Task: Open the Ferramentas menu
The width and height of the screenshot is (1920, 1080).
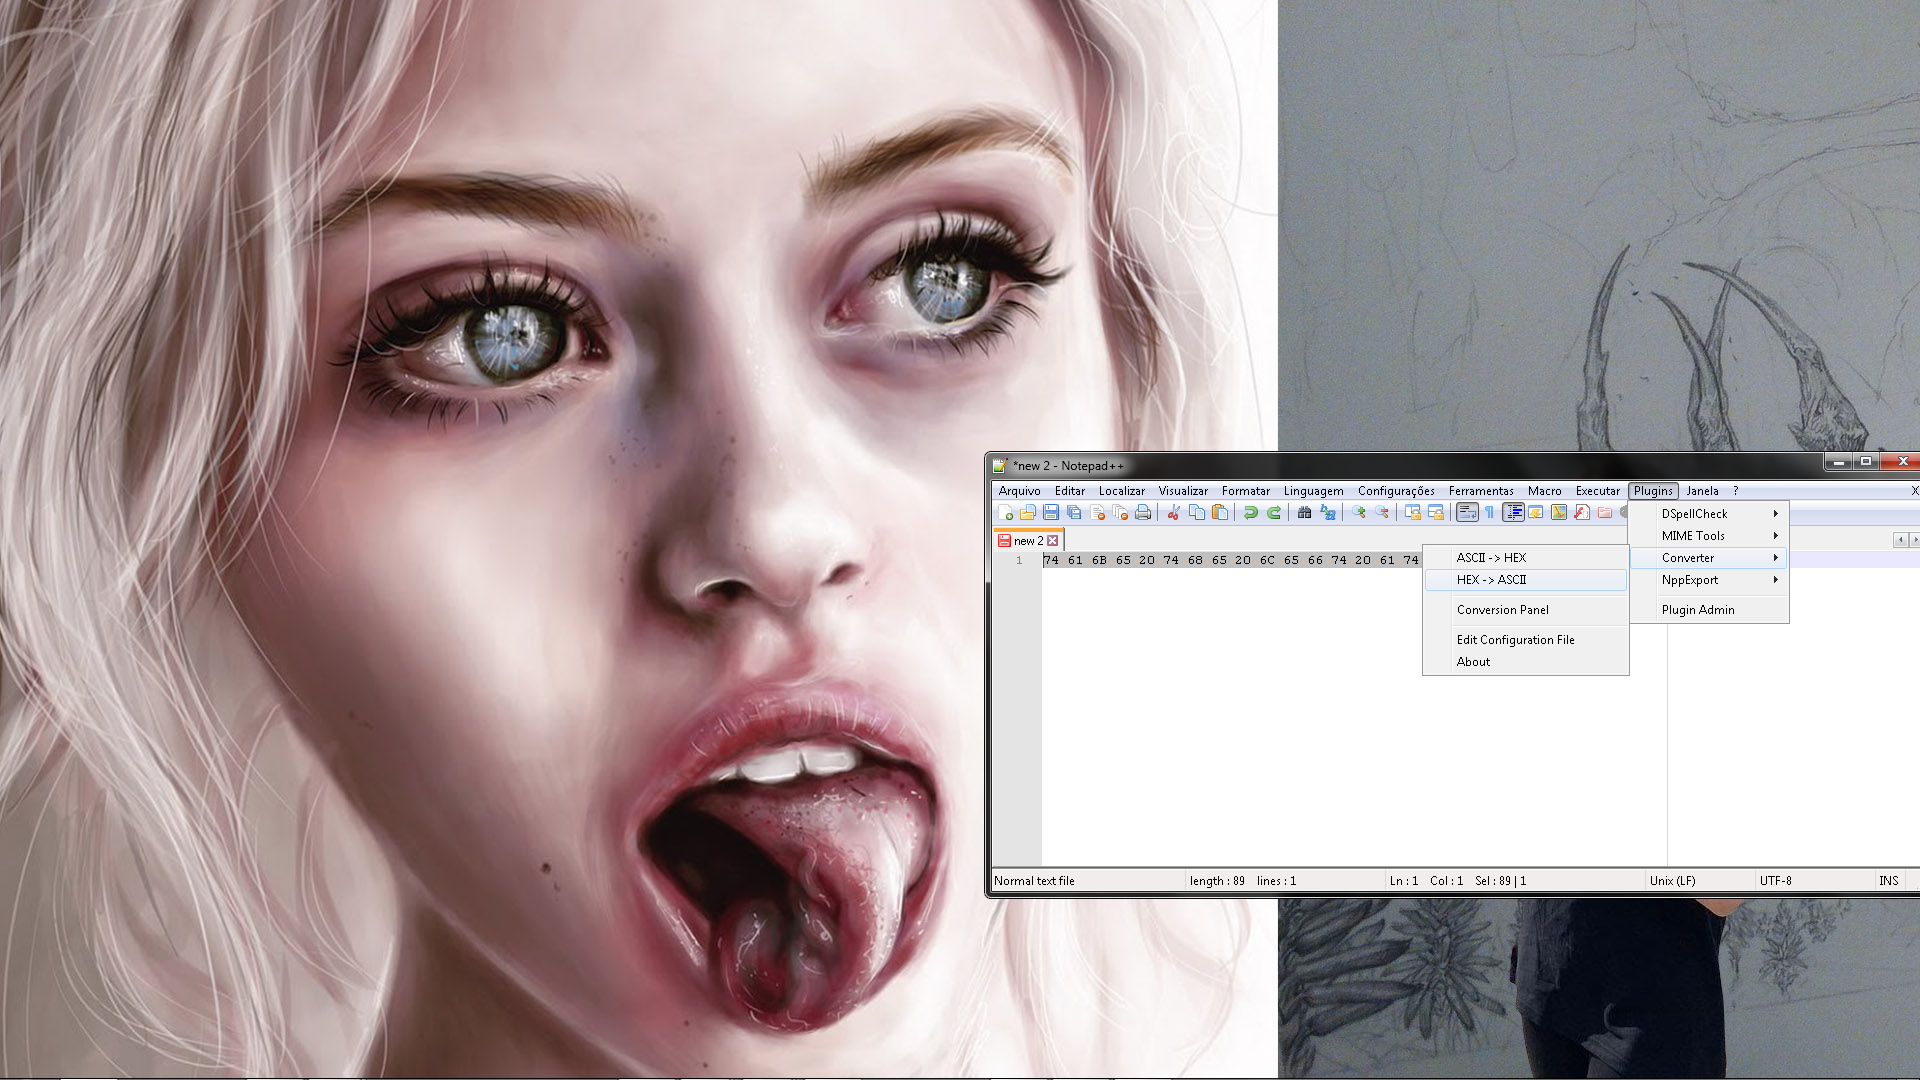Action: coord(1481,491)
